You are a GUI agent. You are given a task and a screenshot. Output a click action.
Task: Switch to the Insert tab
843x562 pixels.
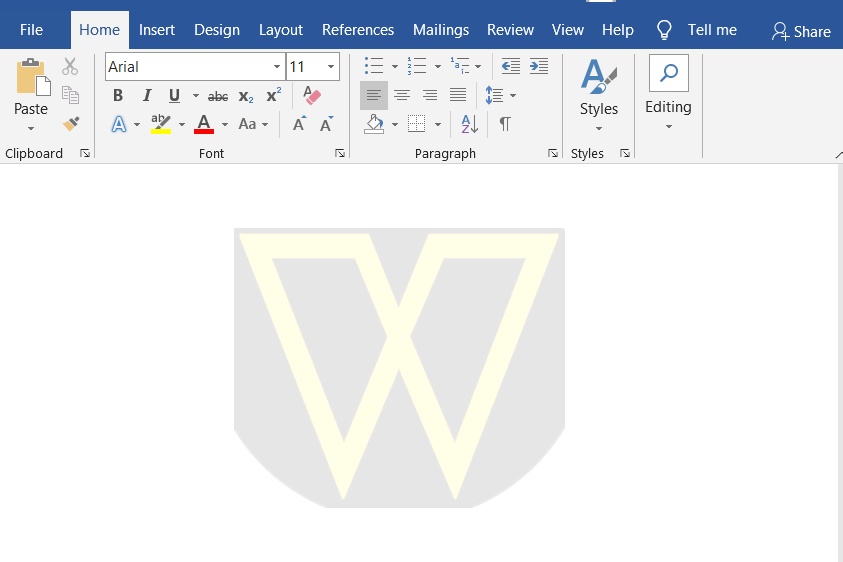[x=157, y=30]
